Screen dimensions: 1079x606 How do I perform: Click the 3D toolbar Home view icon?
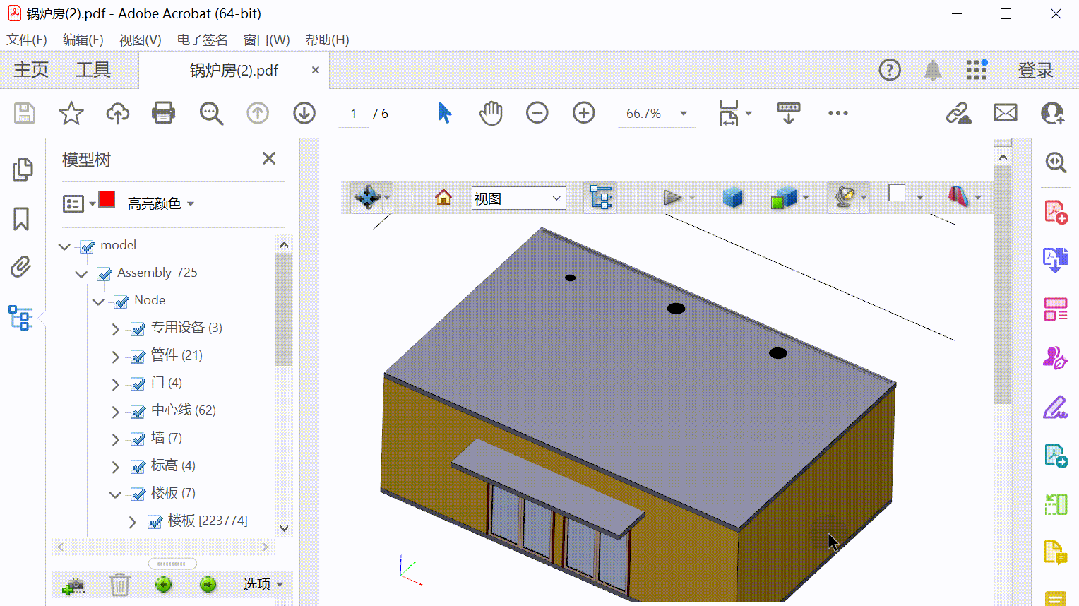click(x=444, y=198)
